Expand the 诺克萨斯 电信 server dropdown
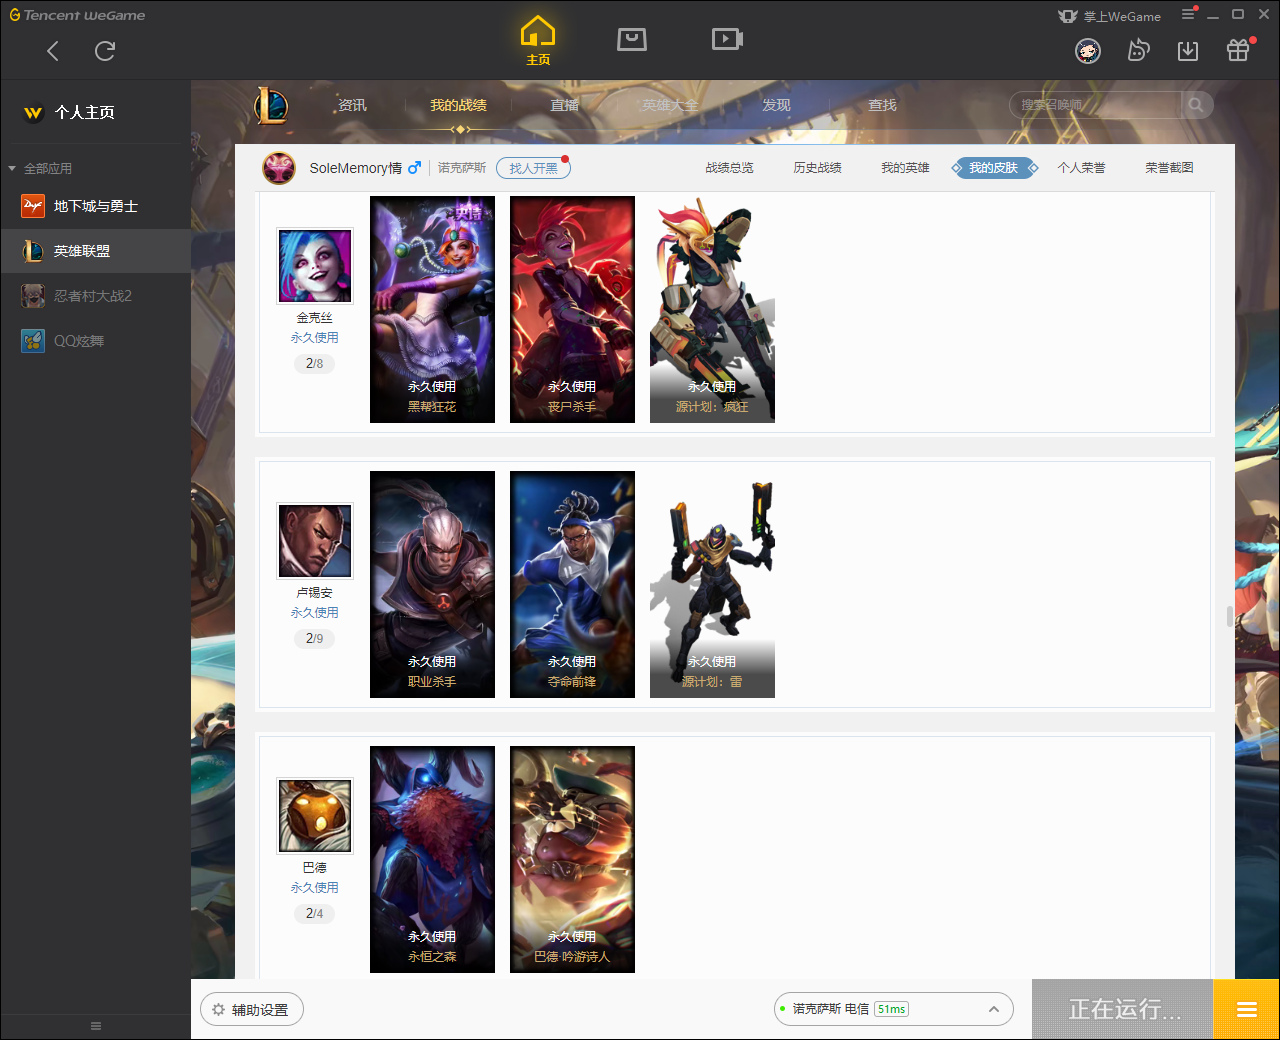 point(893,1009)
